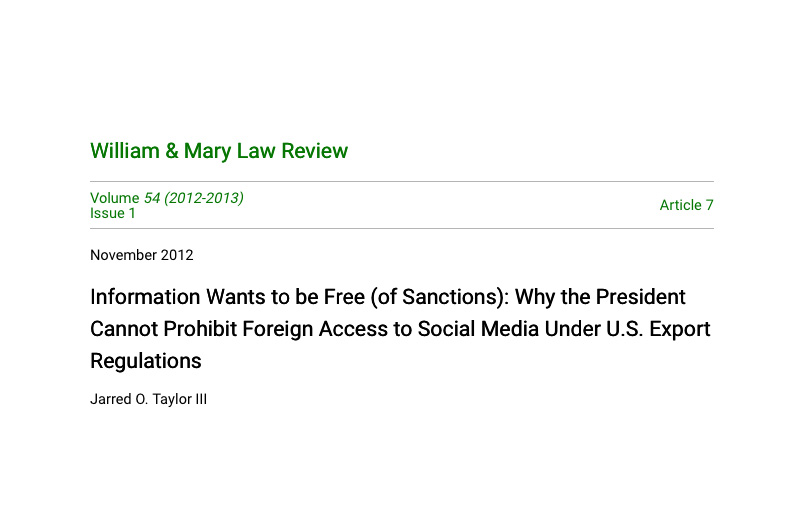The width and height of the screenshot is (807, 506).
Task: Click the word "Regulations" in the title
Action: (146, 361)
